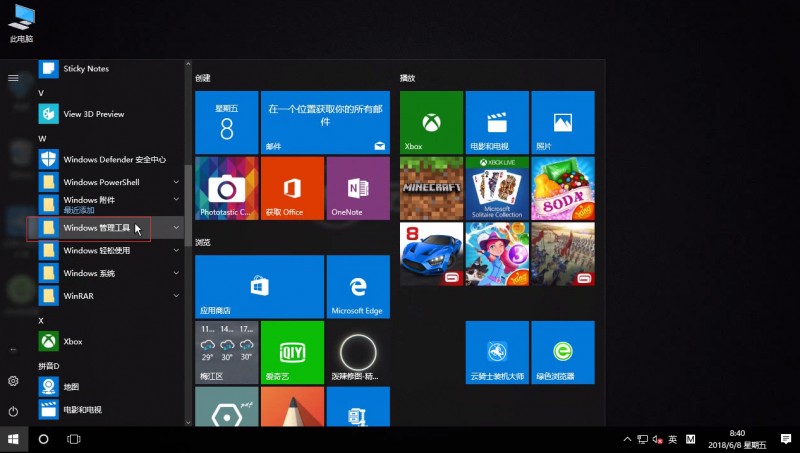
Task: Open the OneNote tile
Action: [358, 188]
